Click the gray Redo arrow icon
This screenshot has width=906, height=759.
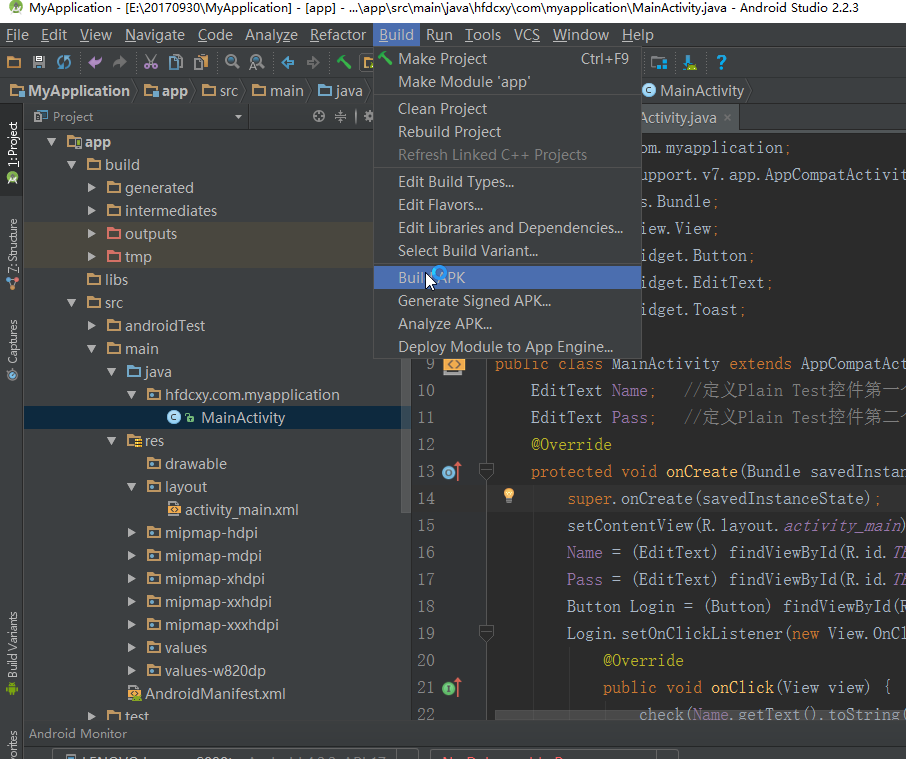120,62
